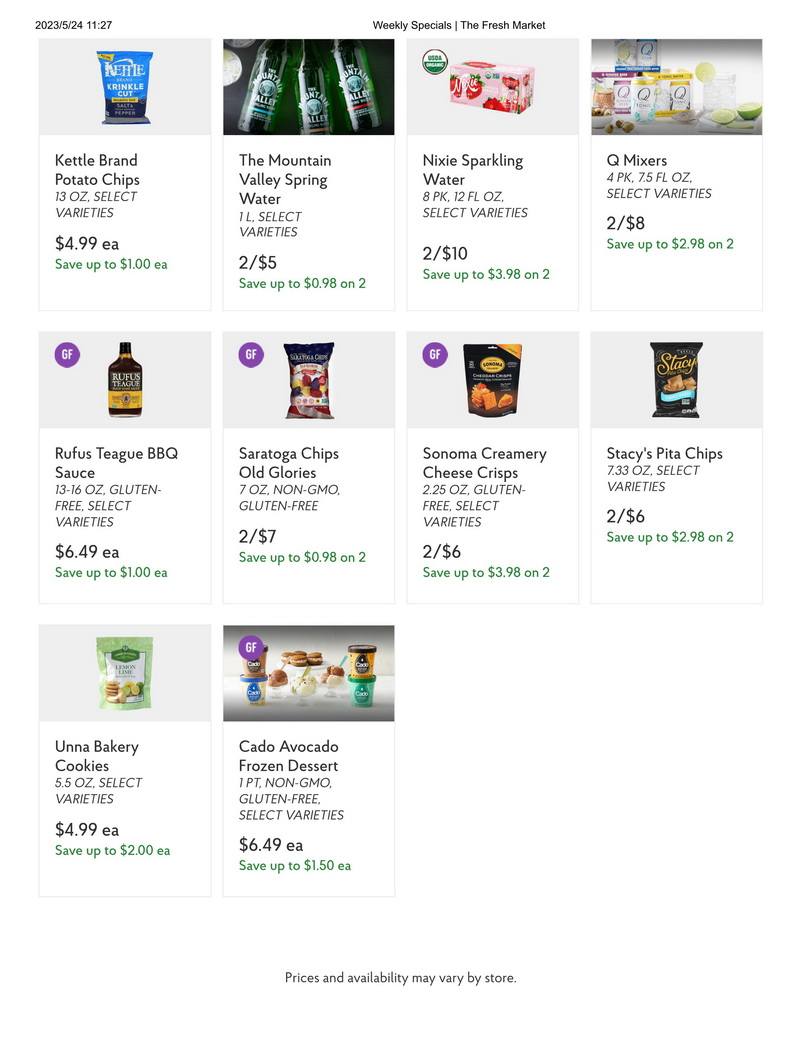Image resolution: width=800 pixels, height=1037 pixels.
Task: Click the prices may vary disclaimer
Action: pos(401,977)
